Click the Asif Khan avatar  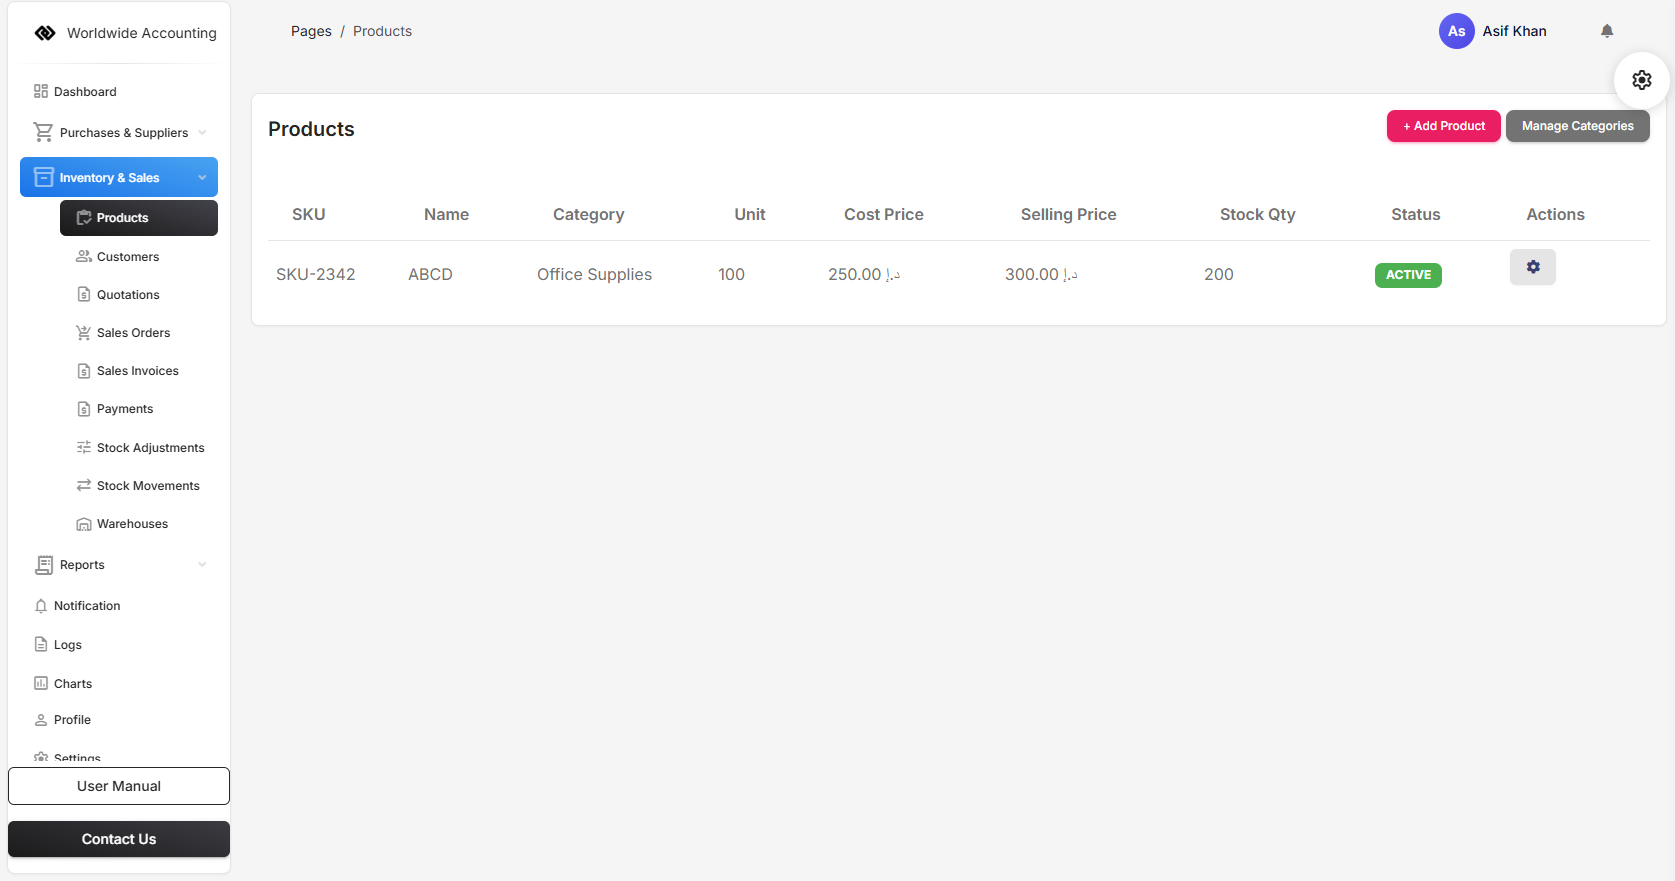pos(1456,31)
